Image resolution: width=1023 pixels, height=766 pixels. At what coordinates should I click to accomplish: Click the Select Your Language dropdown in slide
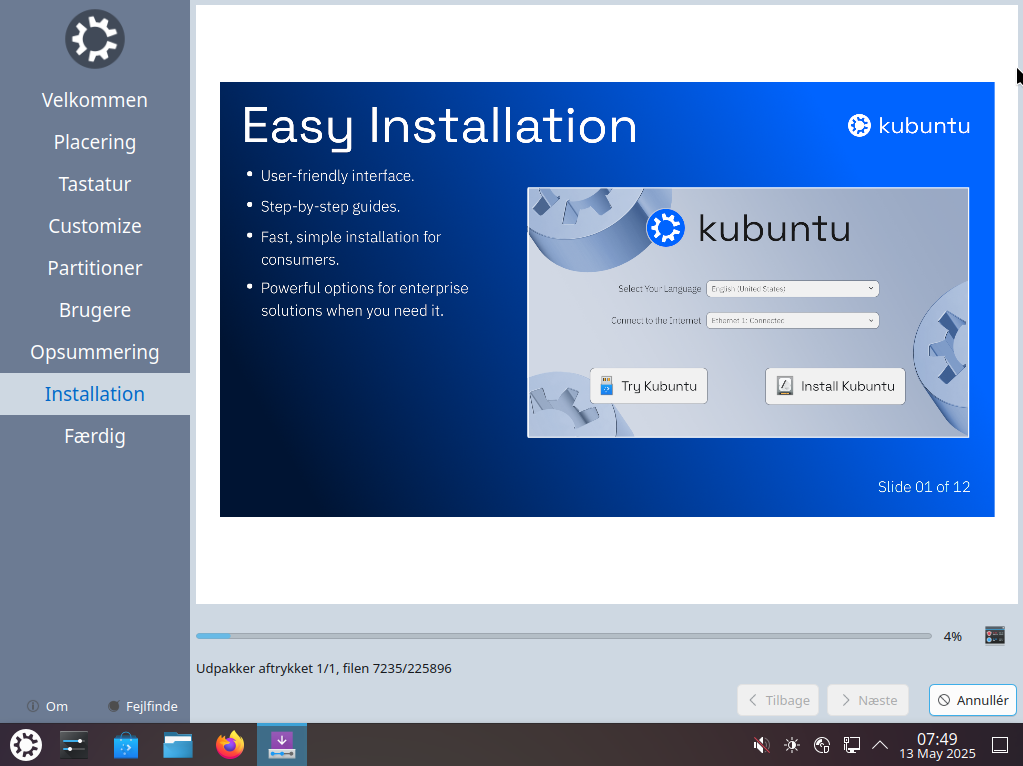point(793,288)
